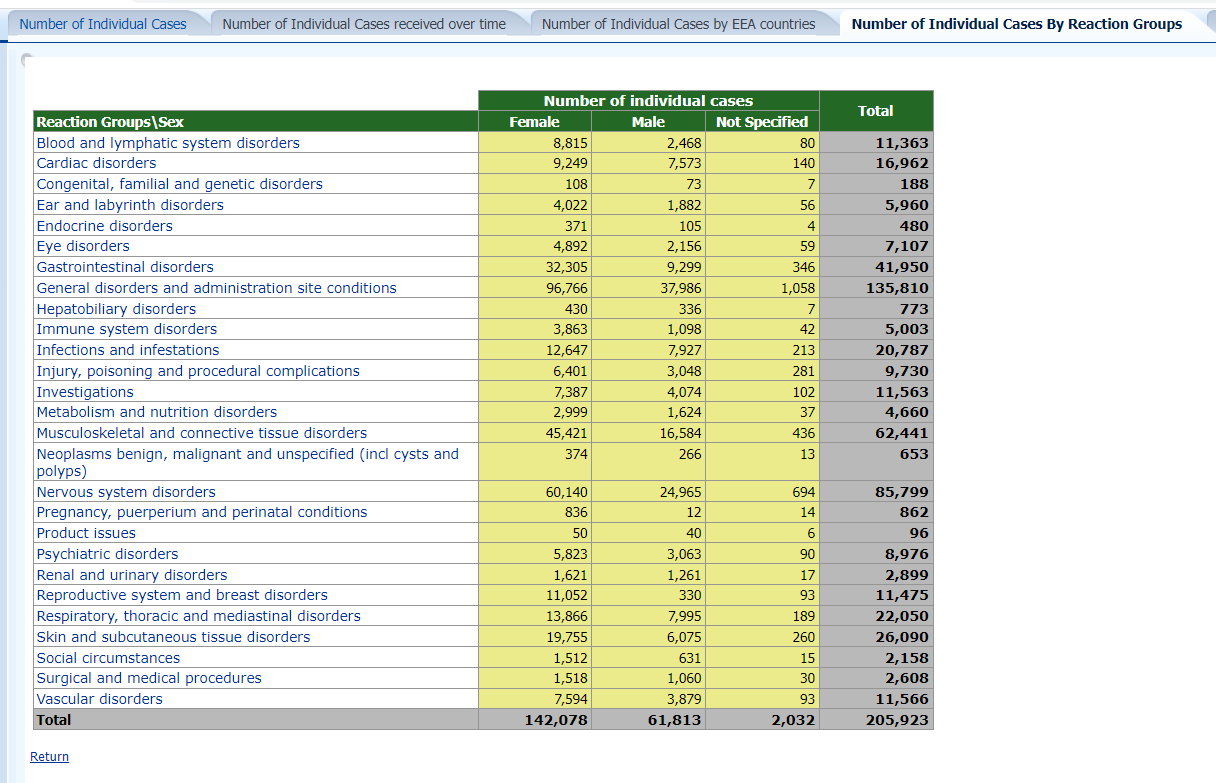Click the Return link

(x=49, y=756)
